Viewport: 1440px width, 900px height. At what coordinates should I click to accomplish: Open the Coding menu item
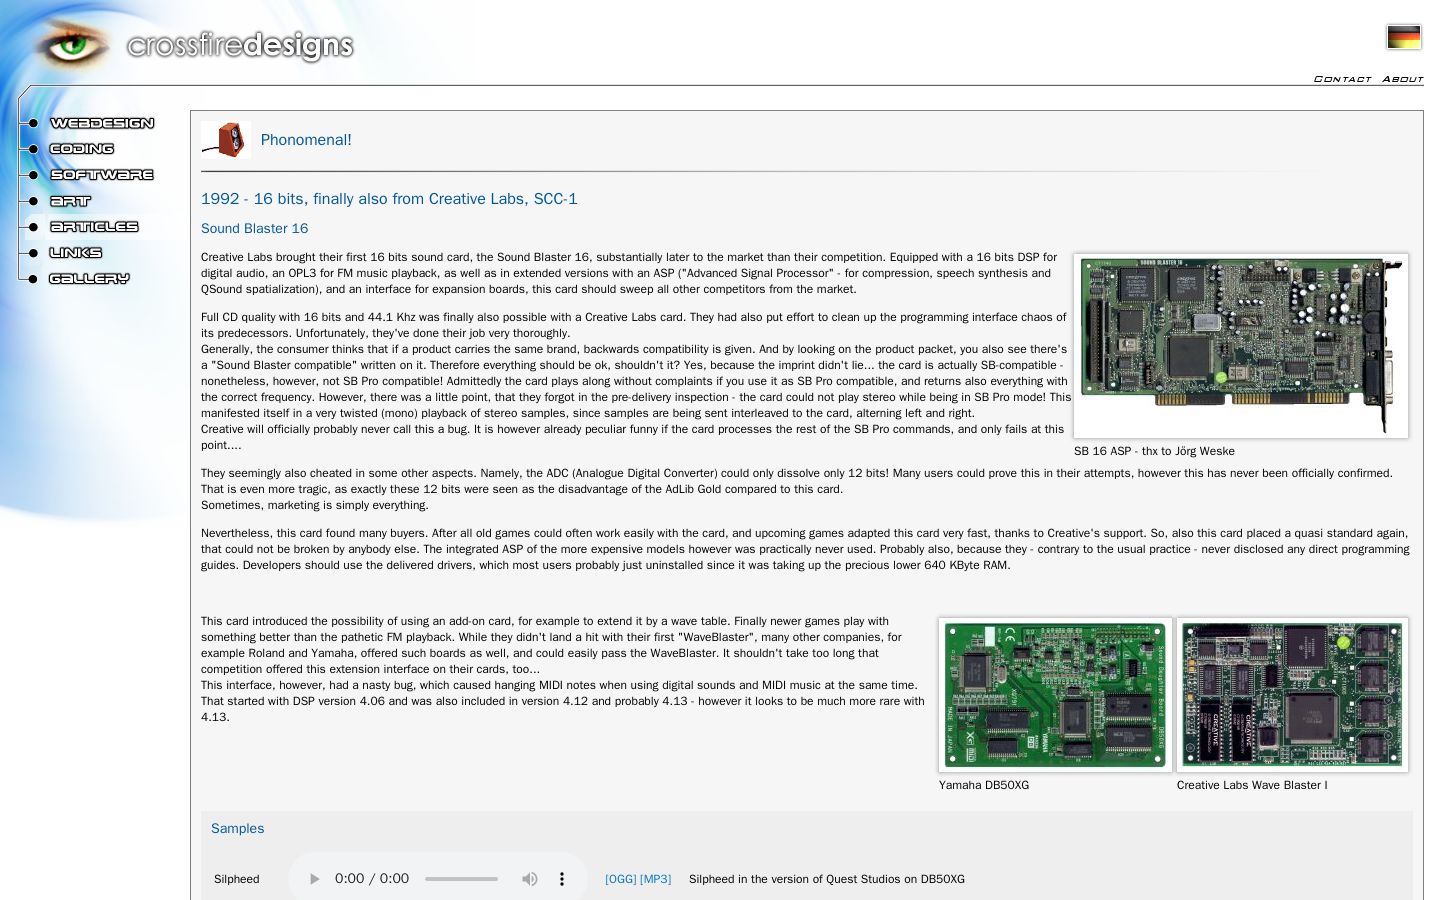point(82,149)
